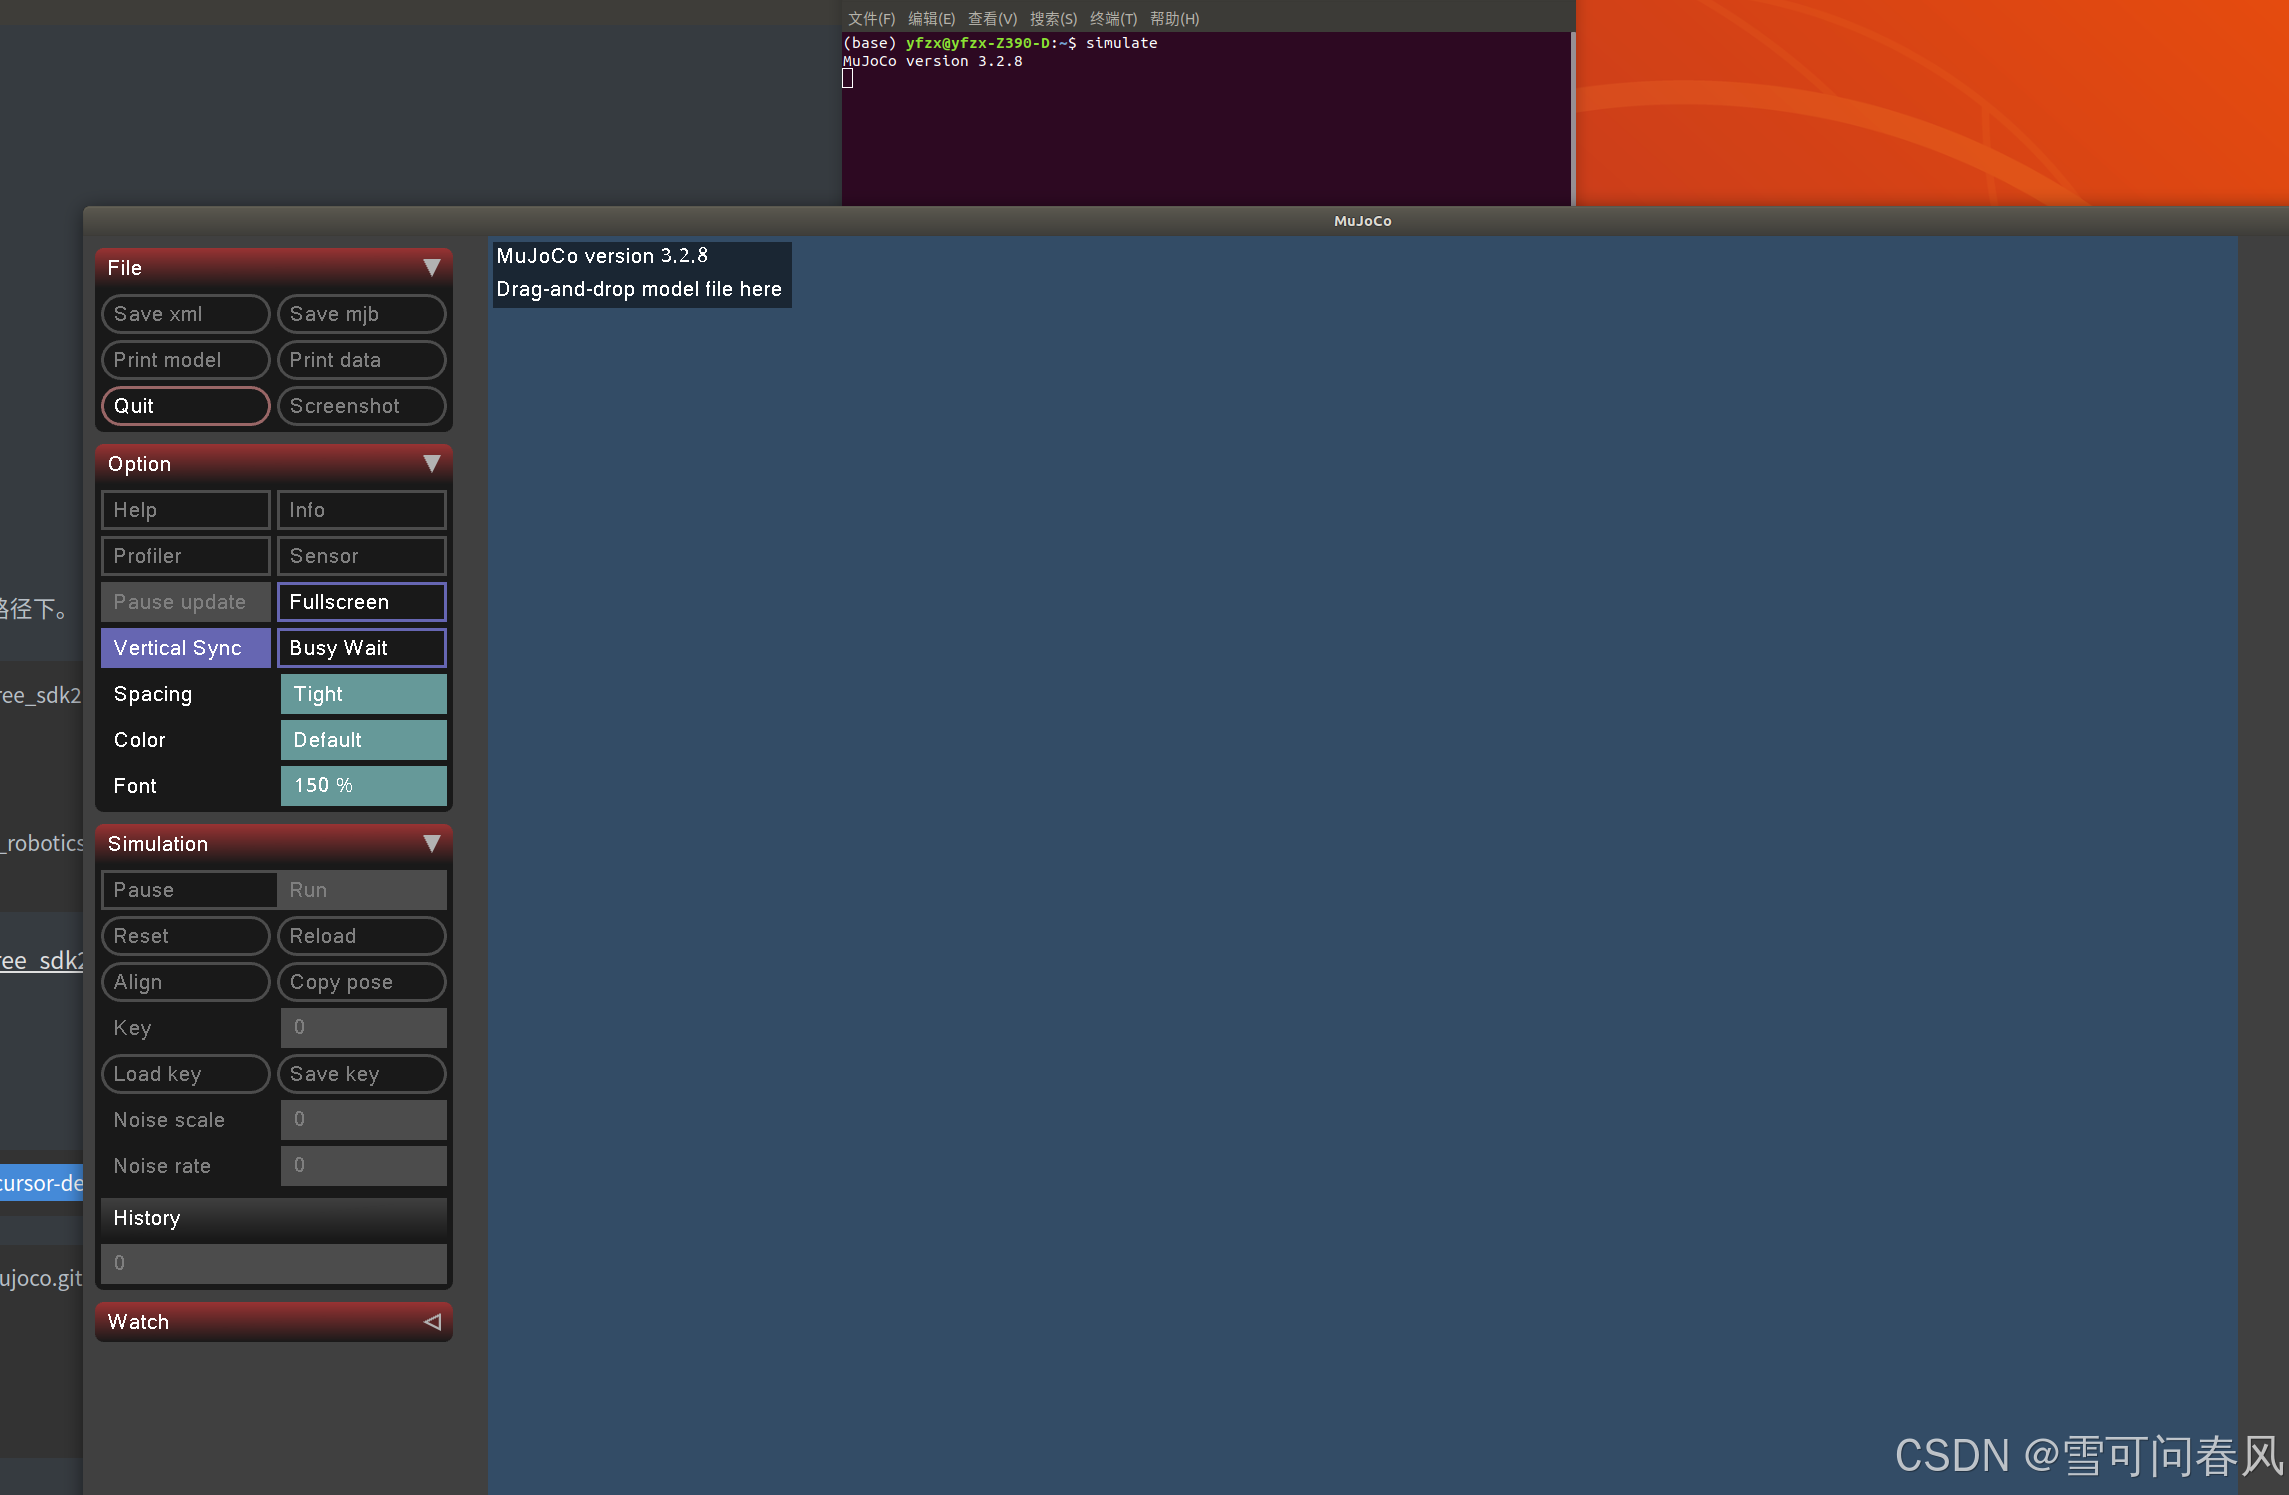Open terminal 终端(T) menu
The width and height of the screenshot is (2289, 1495).
point(1113,19)
